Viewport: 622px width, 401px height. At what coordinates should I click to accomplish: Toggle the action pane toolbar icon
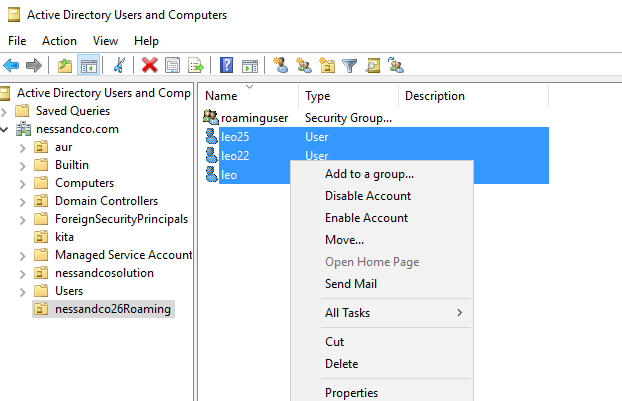pos(250,66)
